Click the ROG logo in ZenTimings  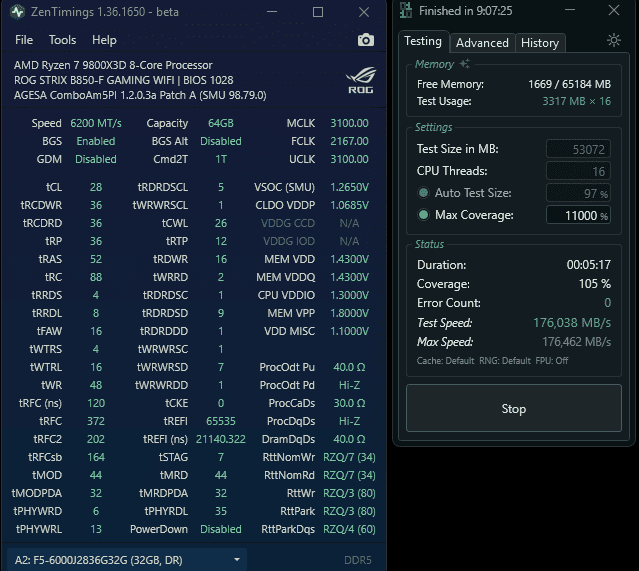(x=361, y=80)
